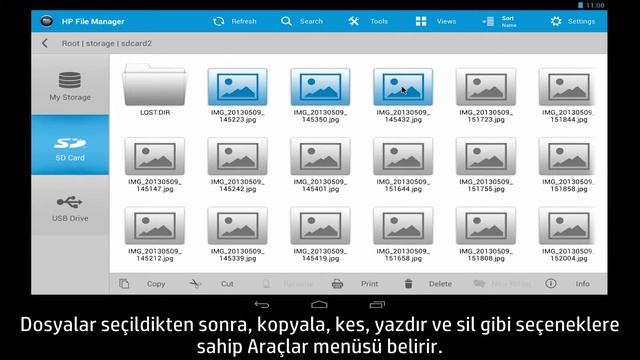Click the Settings text label

[x=581, y=21]
